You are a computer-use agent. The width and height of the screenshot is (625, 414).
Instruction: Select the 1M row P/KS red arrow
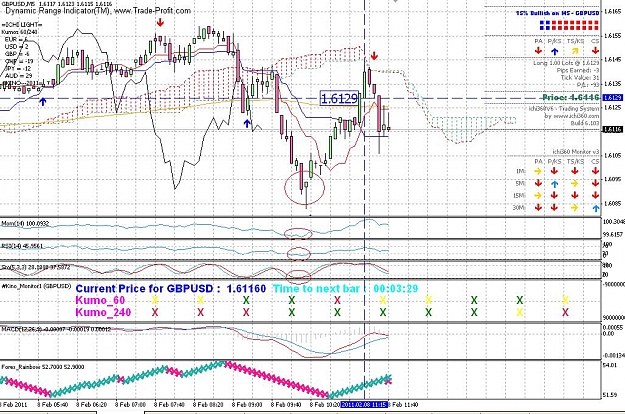click(554, 171)
